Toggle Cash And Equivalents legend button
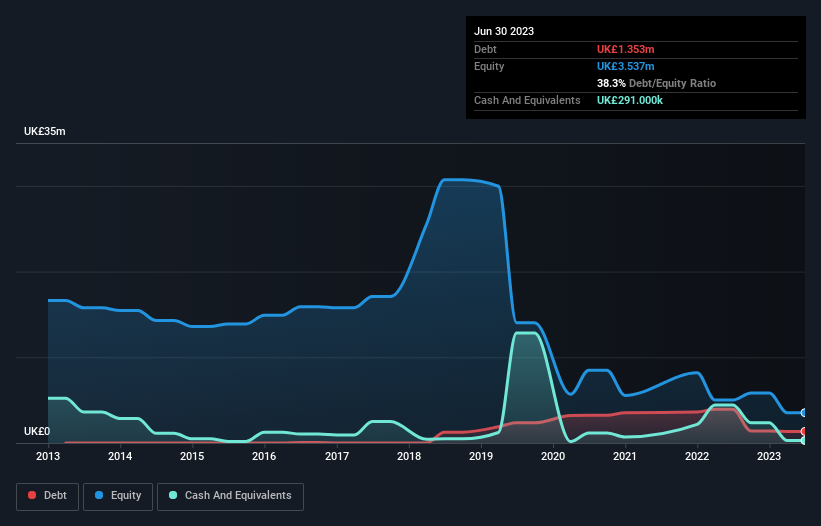This screenshot has width=821, height=526. (230, 496)
